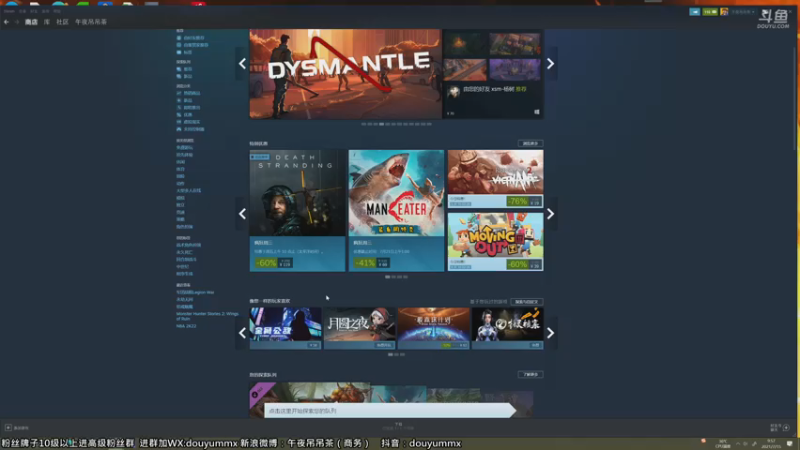Open 月圆之夜 game capsule

(360, 328)
